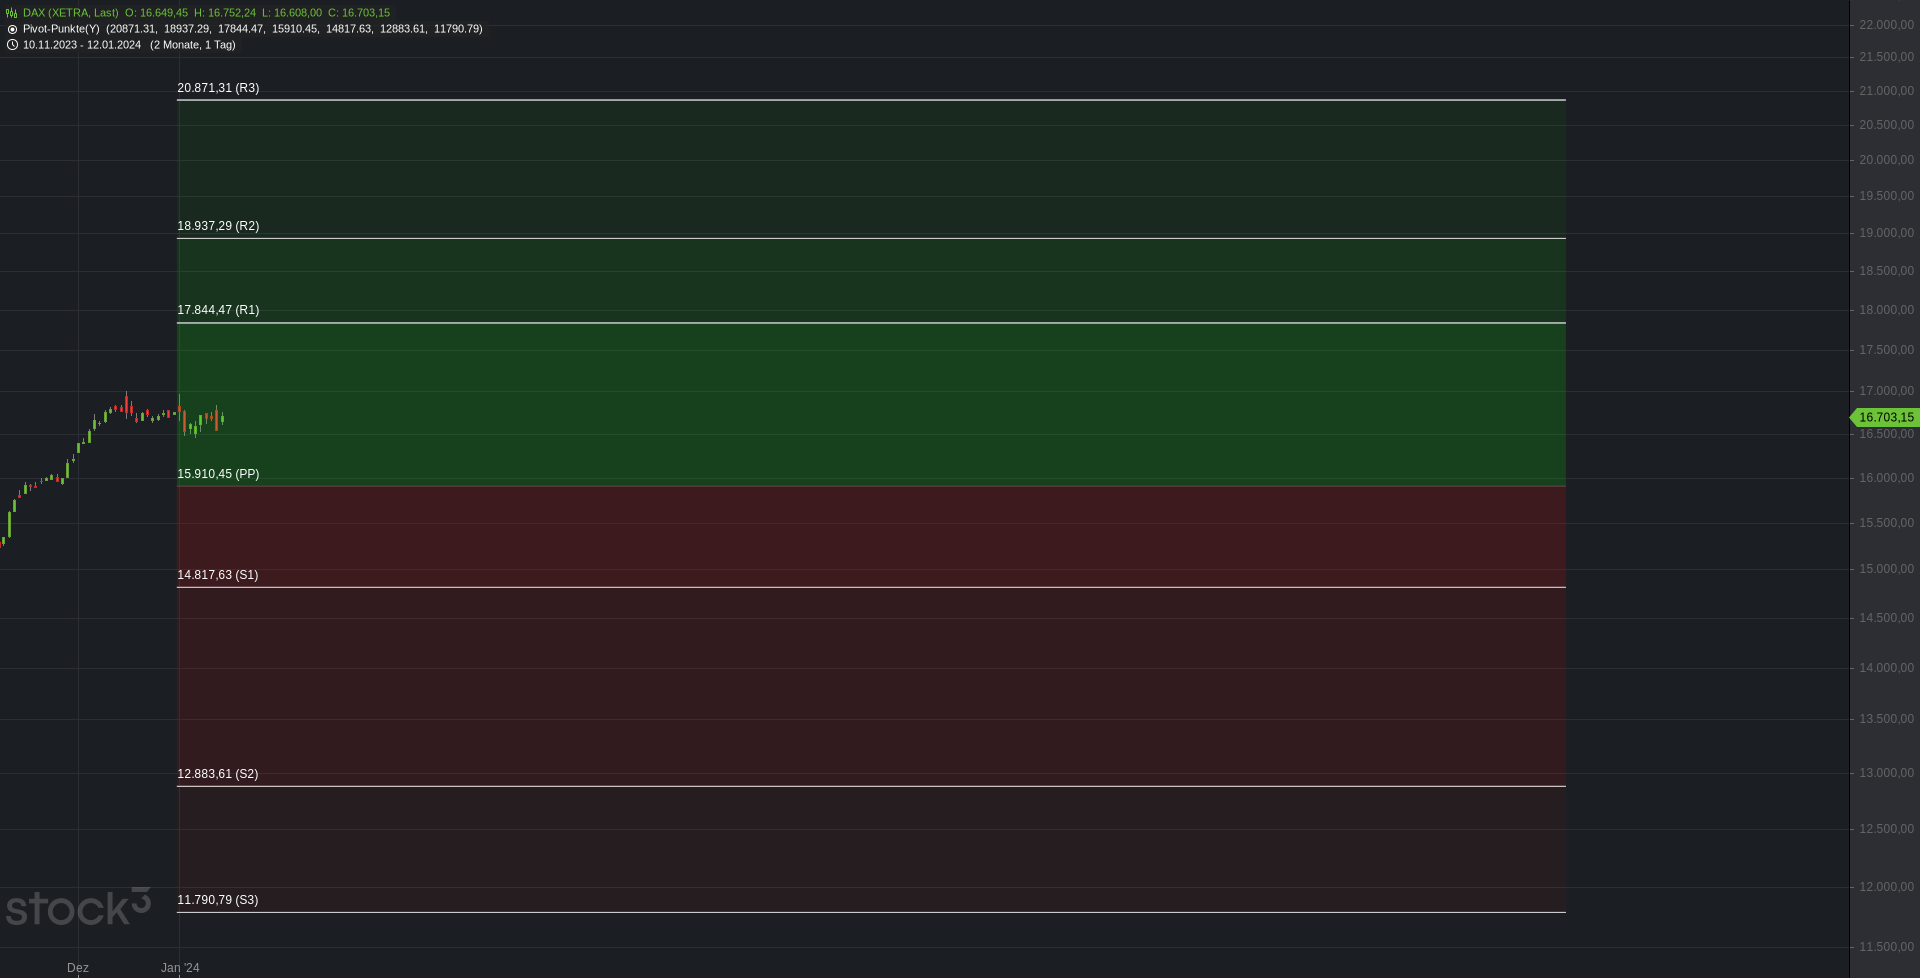This screenshot has width=1920, height=978.
Task: Click the 22.000,00 price axis label
Action: pyautogui.click(x=1886, y=25)
